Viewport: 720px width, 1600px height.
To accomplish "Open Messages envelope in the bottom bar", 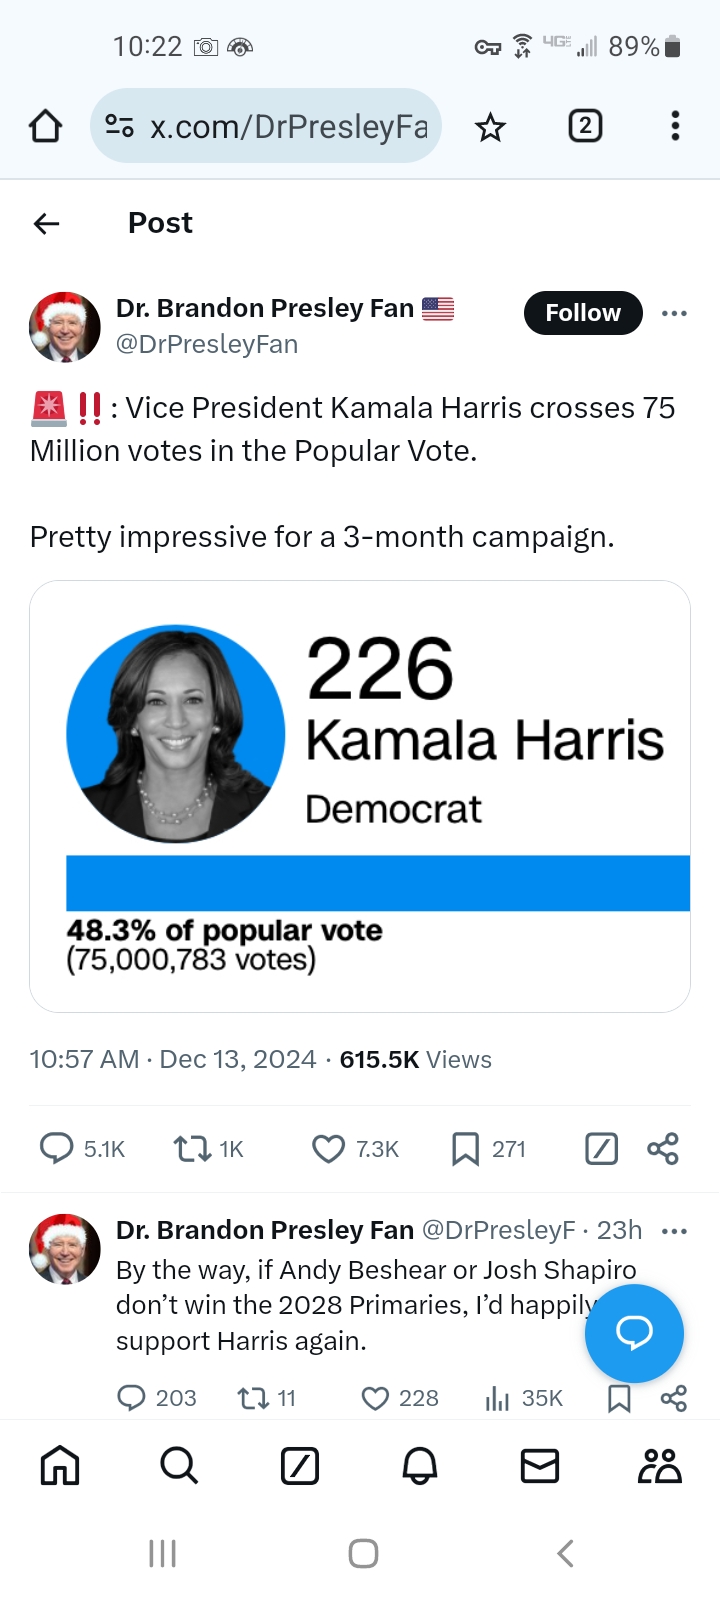I will point(540,1466).
